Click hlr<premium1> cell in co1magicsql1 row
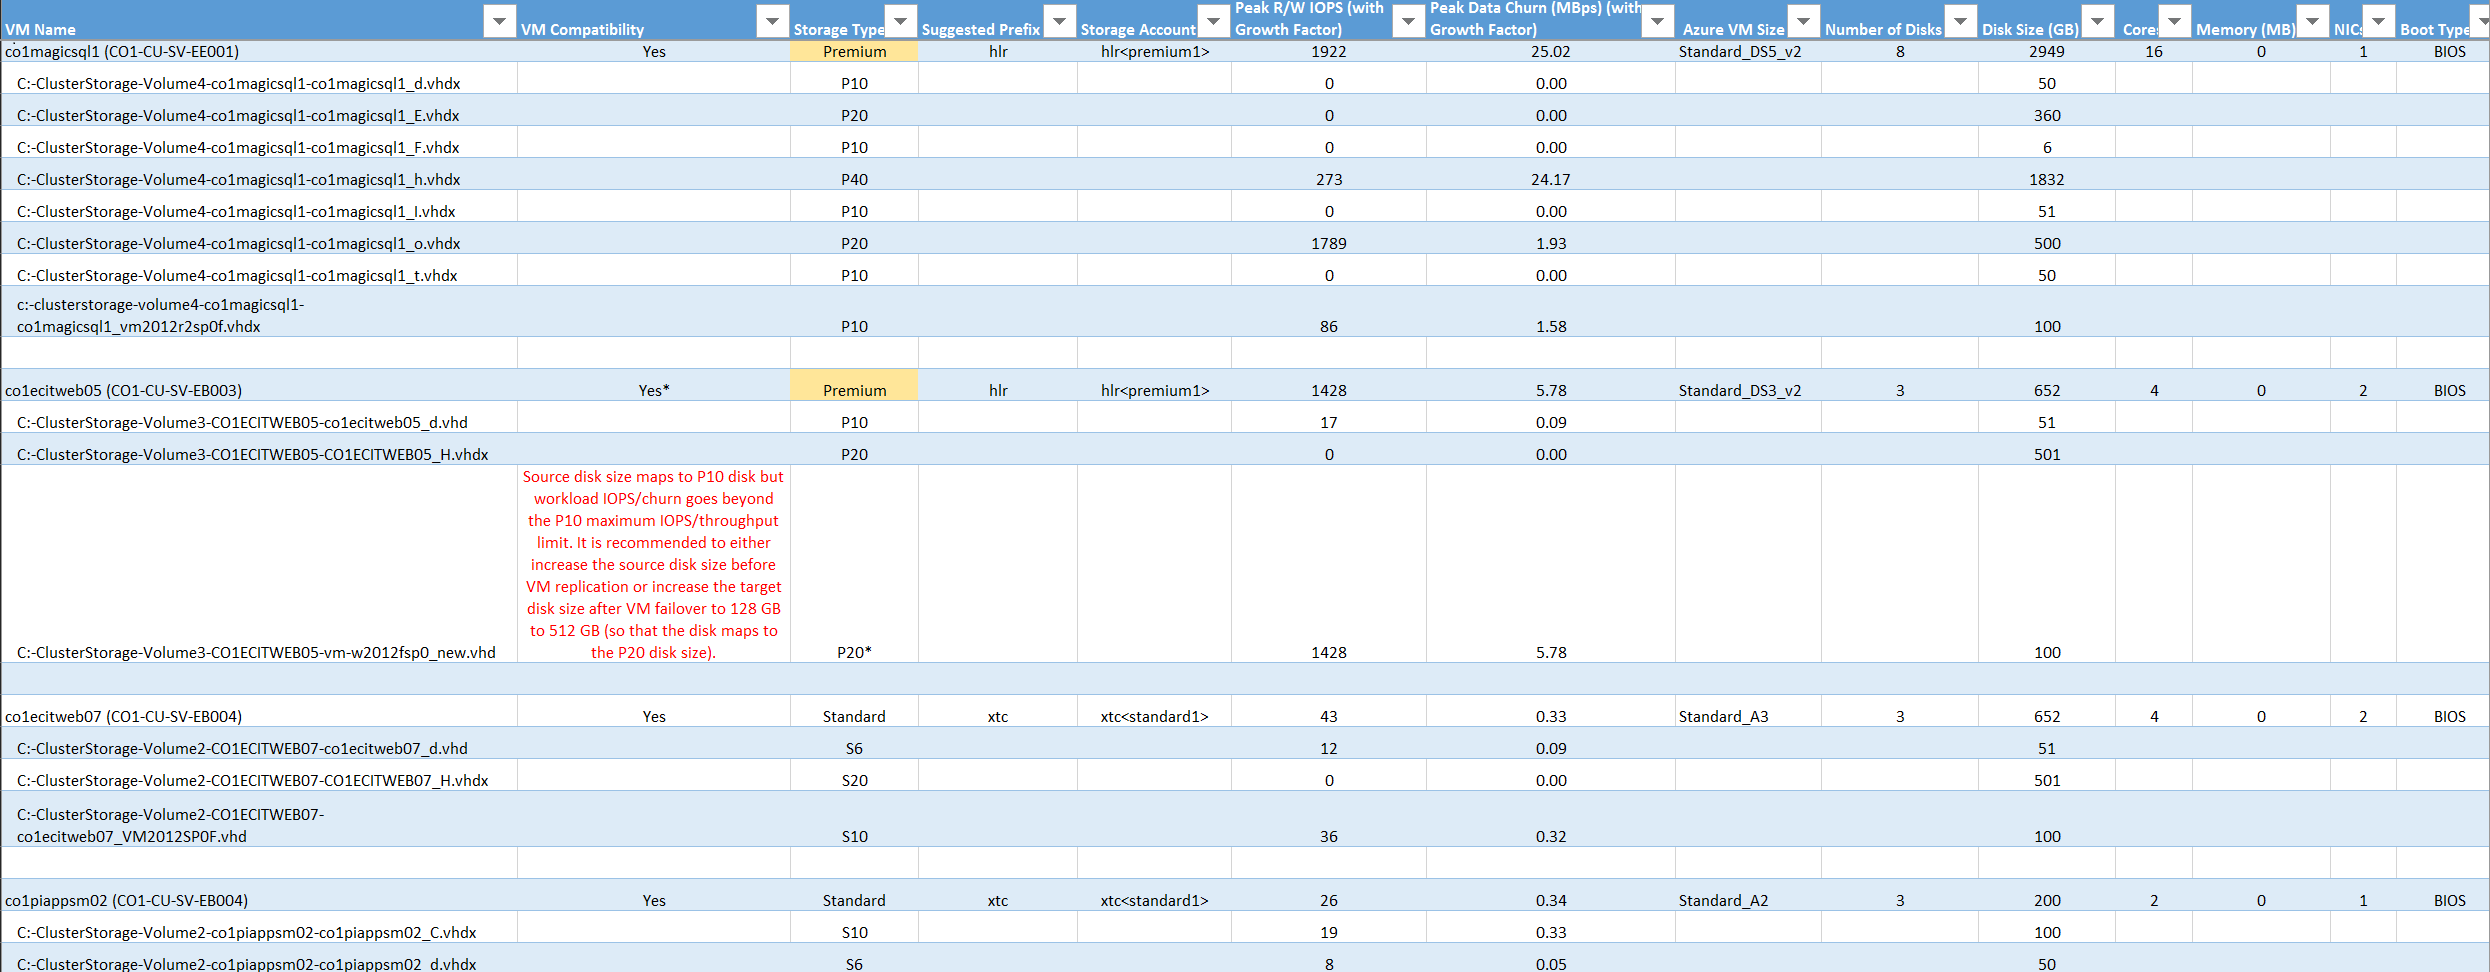This screenshot has width=2490, height=972. tap(1155, 52)
